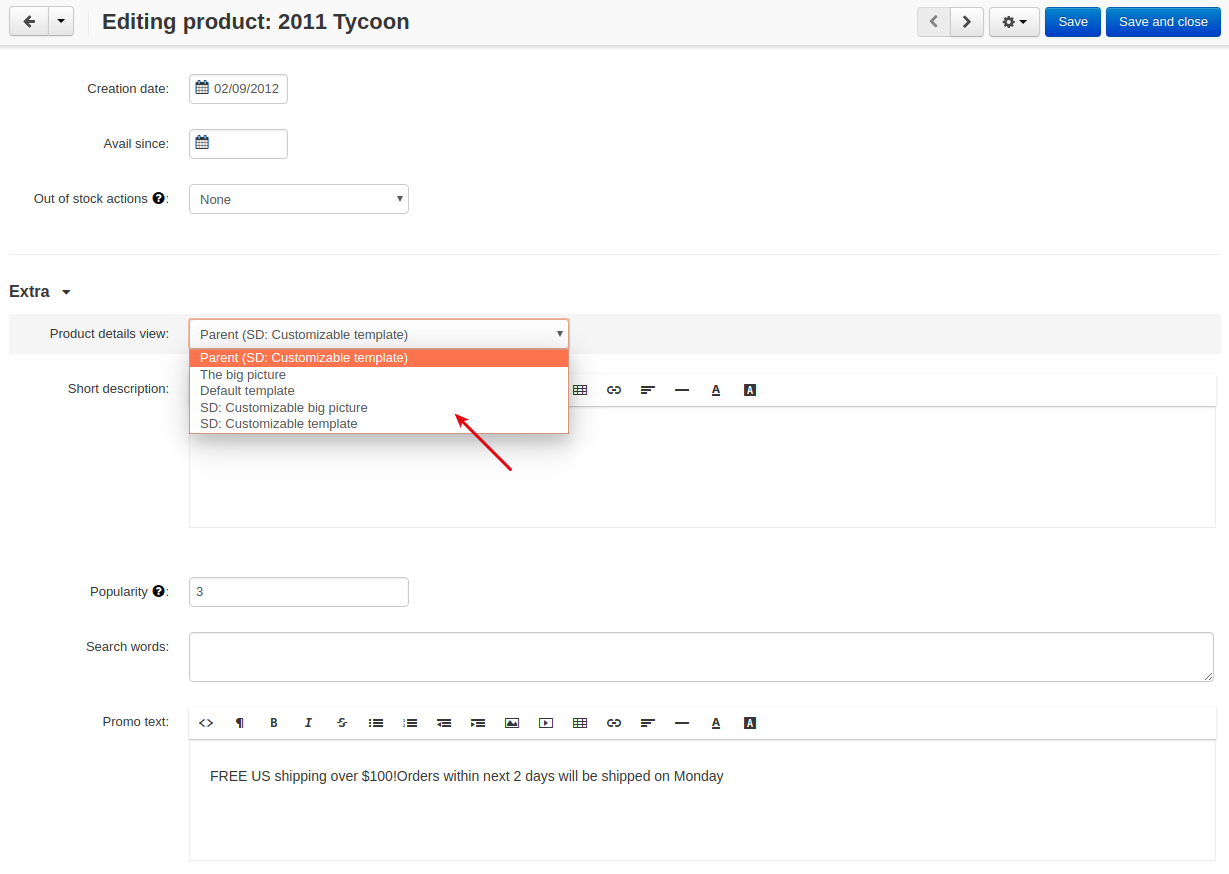Screen dimensions: 1229x874
Task: Click the back arrow button
Action: tap(29, 21)
